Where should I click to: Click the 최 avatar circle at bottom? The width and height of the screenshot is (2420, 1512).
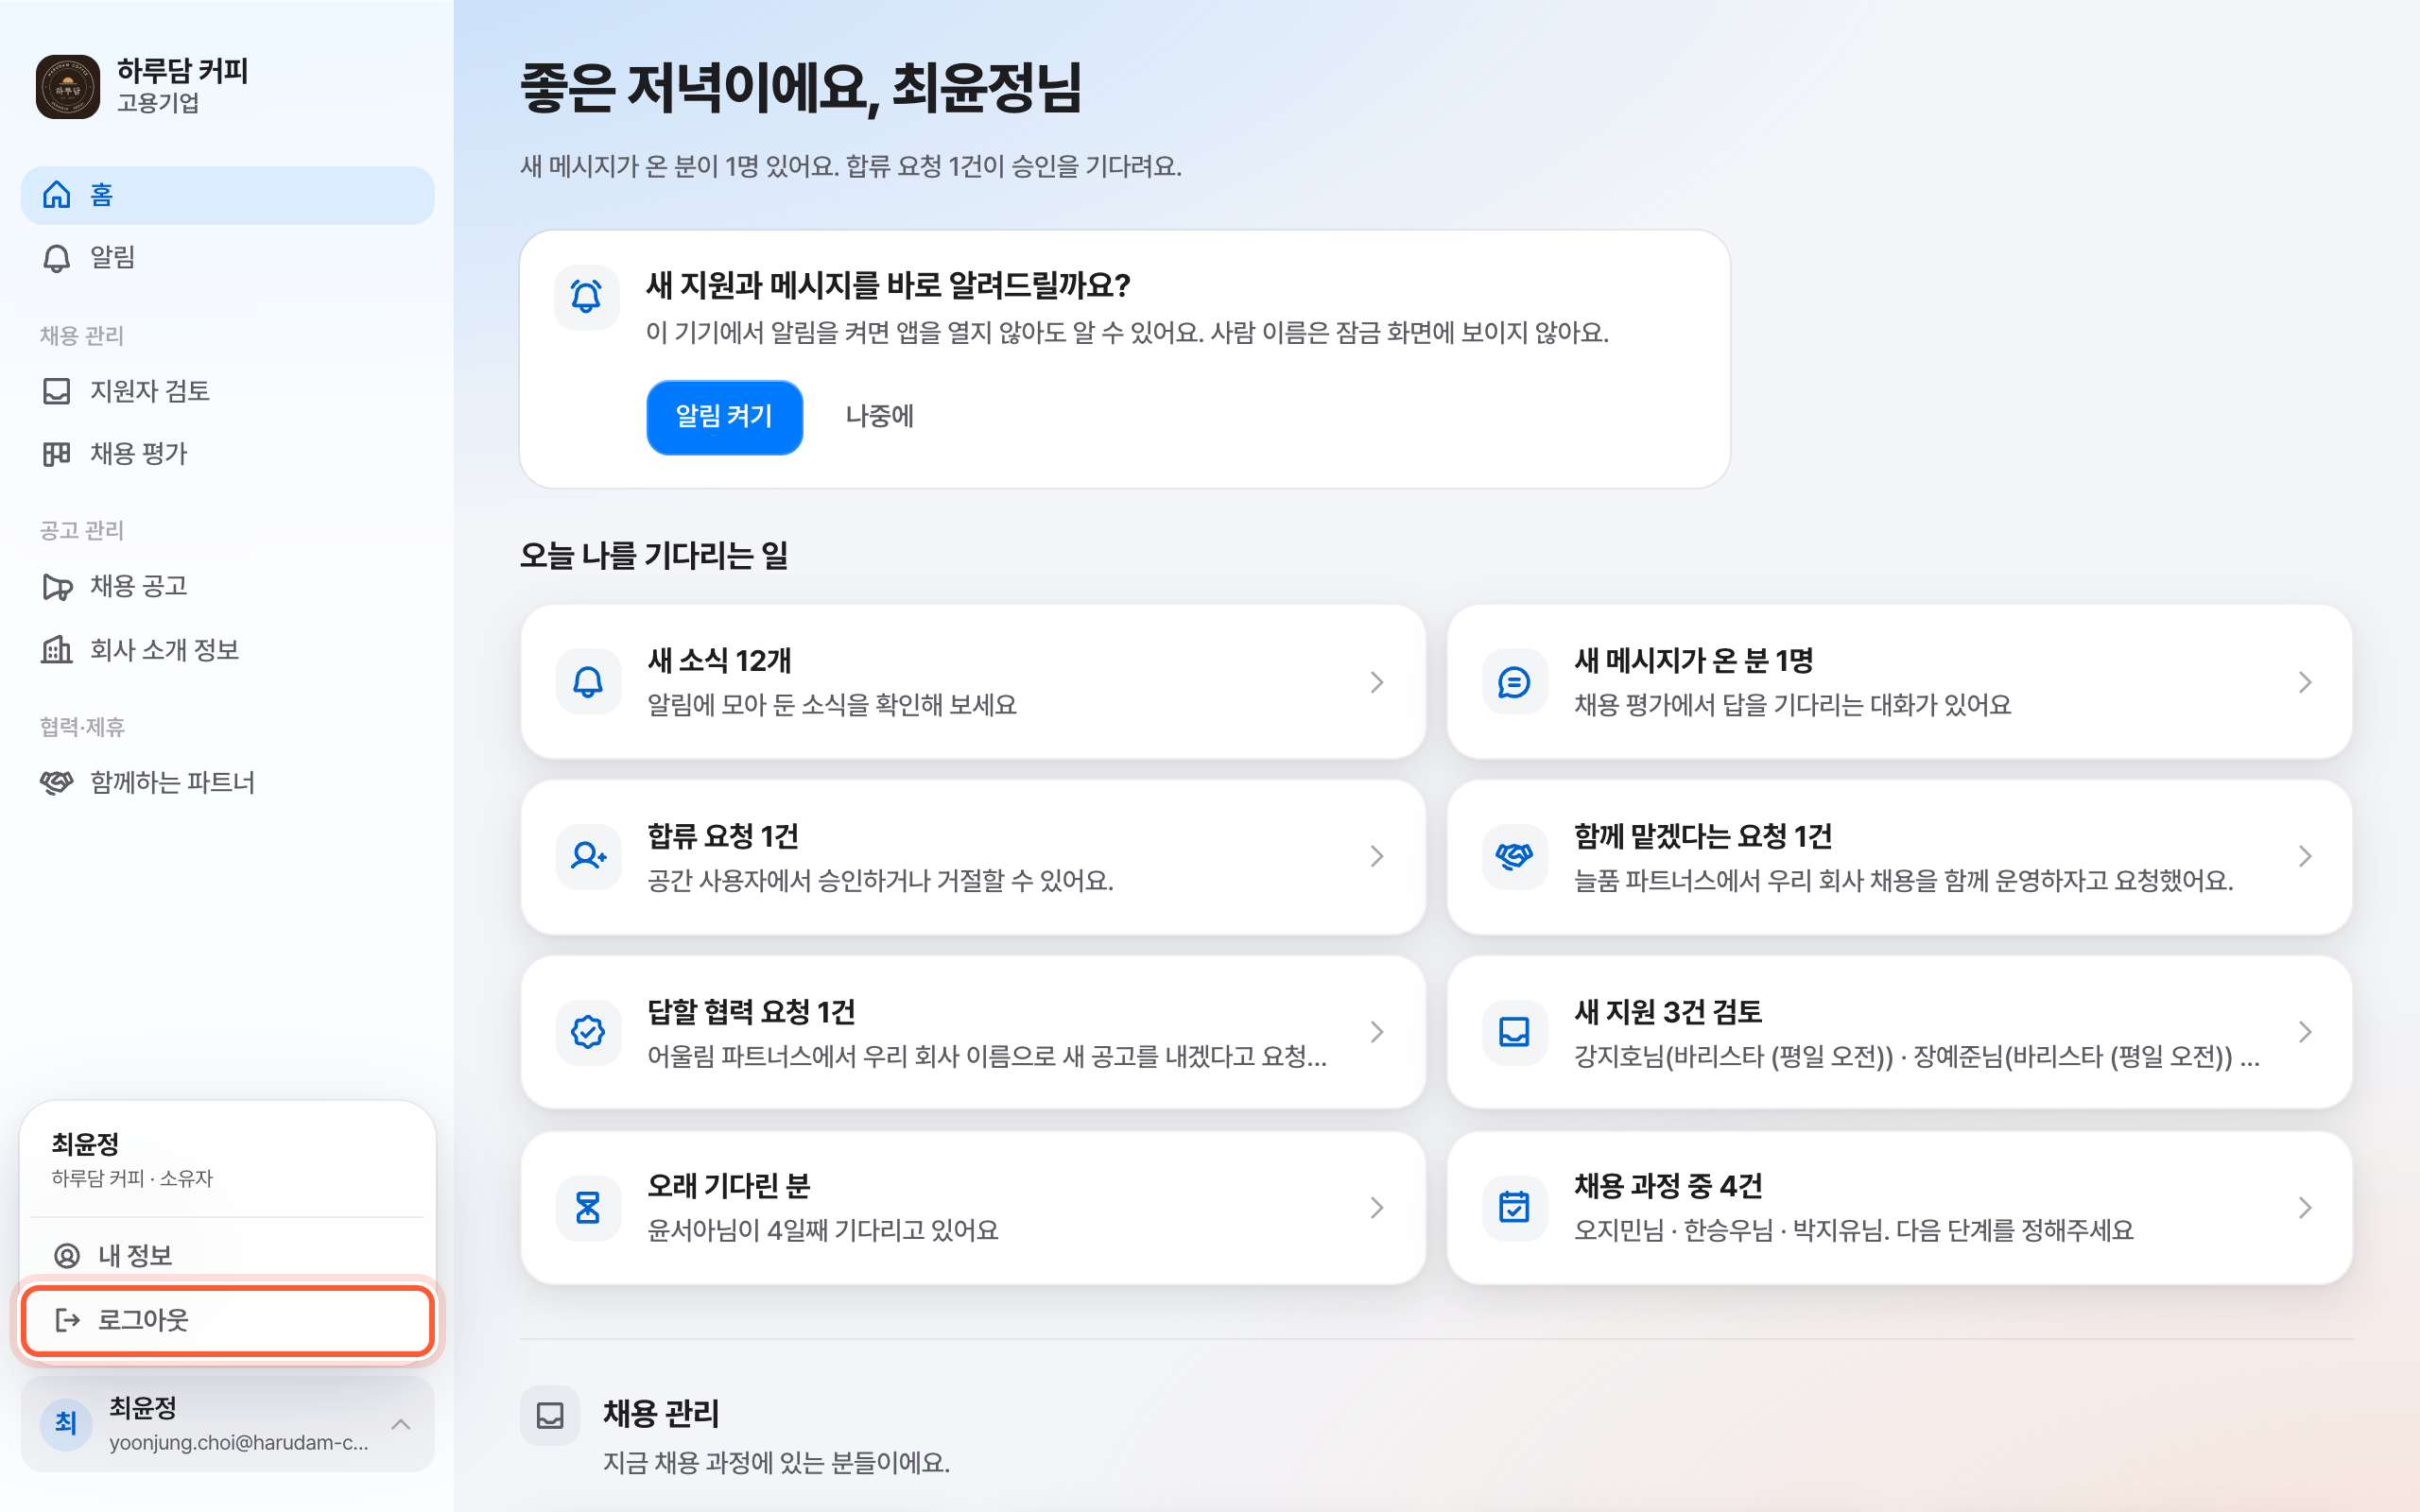pyautogui.click(x=66, y=1423)
